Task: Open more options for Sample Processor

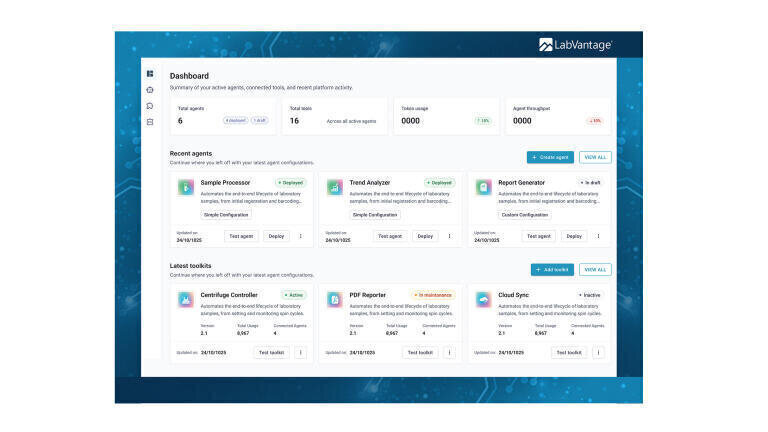Action: tap(301, 236)
